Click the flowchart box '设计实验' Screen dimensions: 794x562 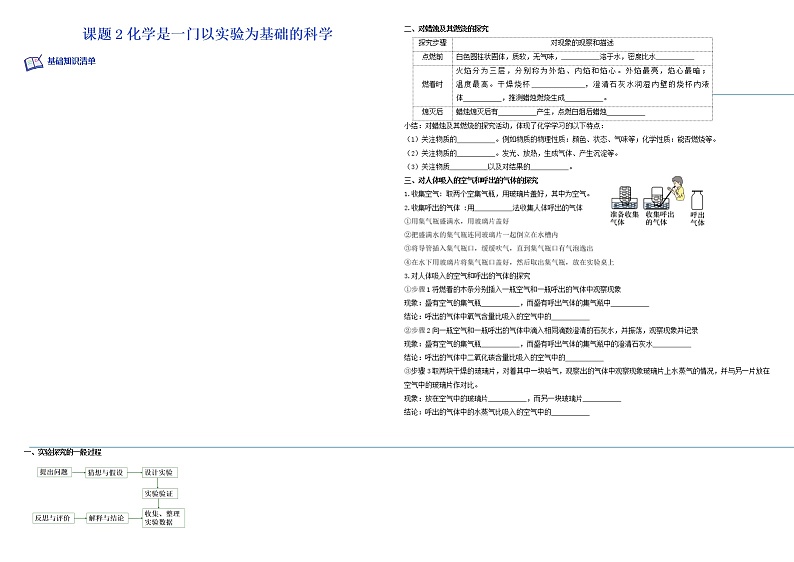tap(158, 472)
